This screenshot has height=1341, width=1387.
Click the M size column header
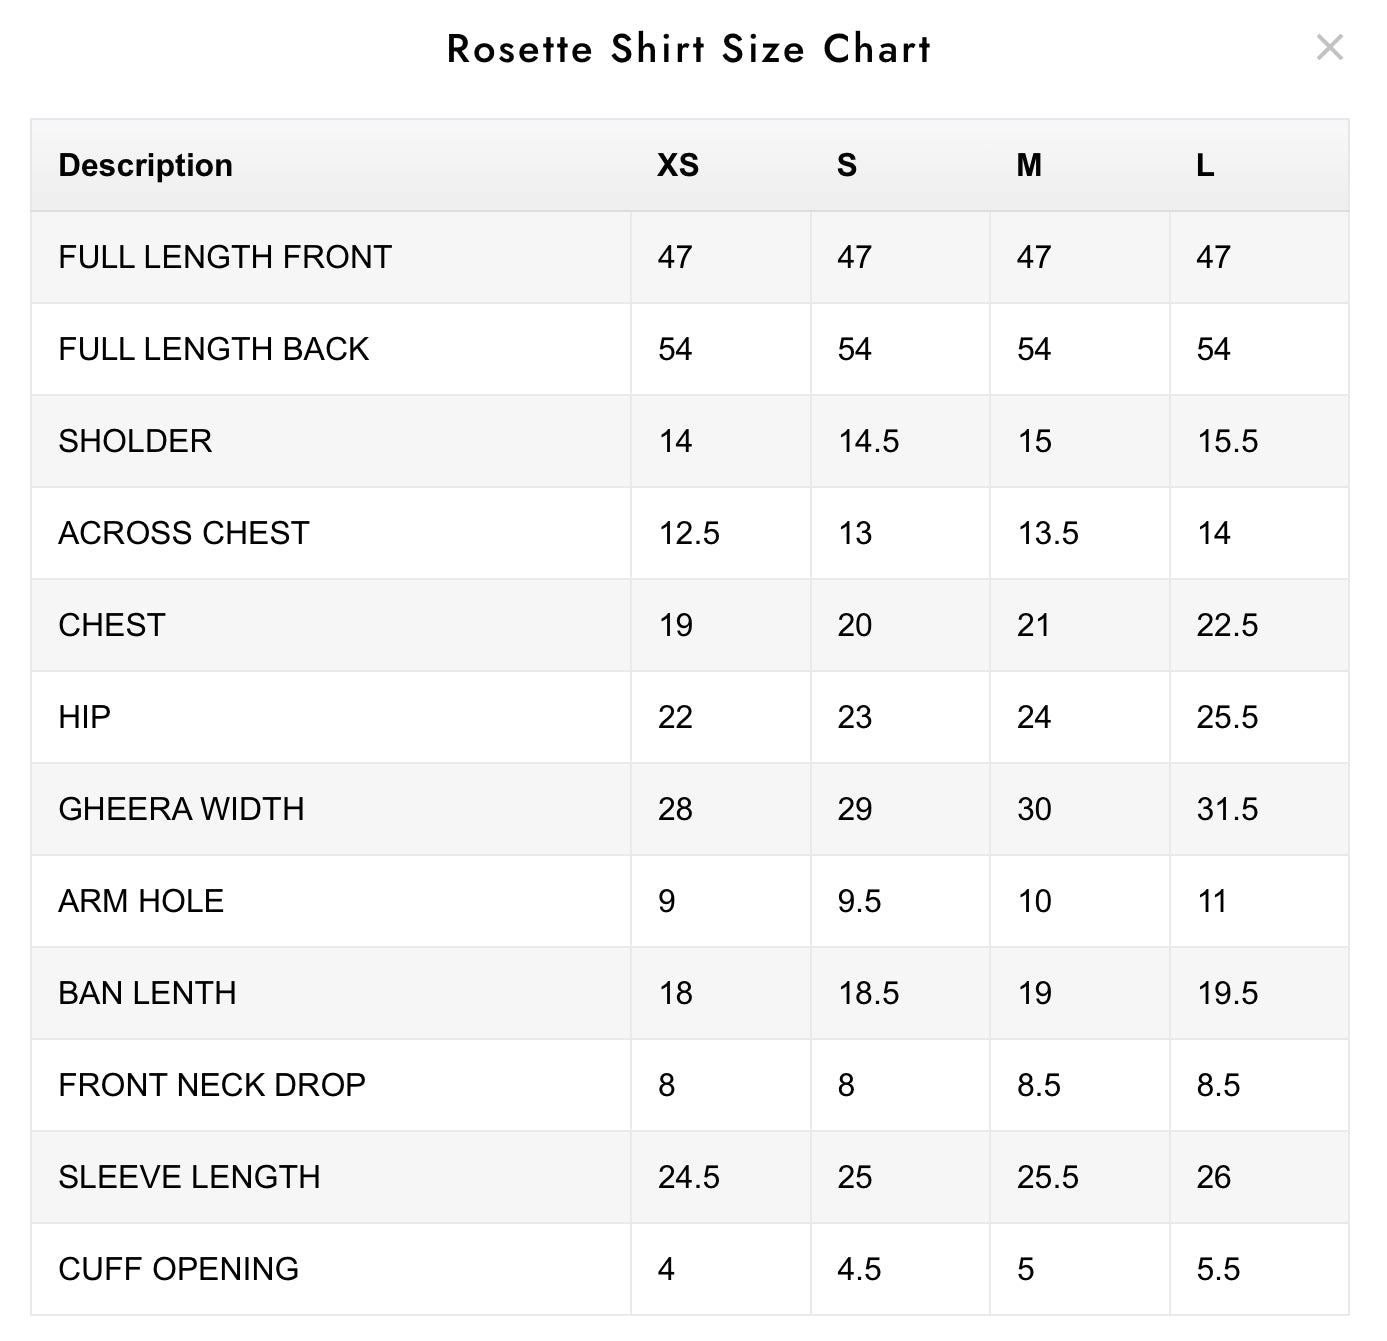coord(1029,165)
